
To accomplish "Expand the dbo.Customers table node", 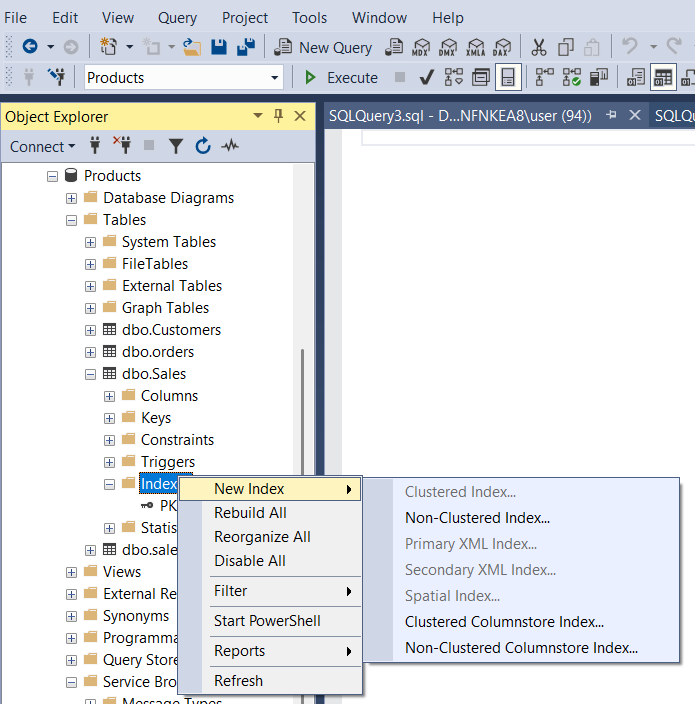I will click(x=90, y=330).
